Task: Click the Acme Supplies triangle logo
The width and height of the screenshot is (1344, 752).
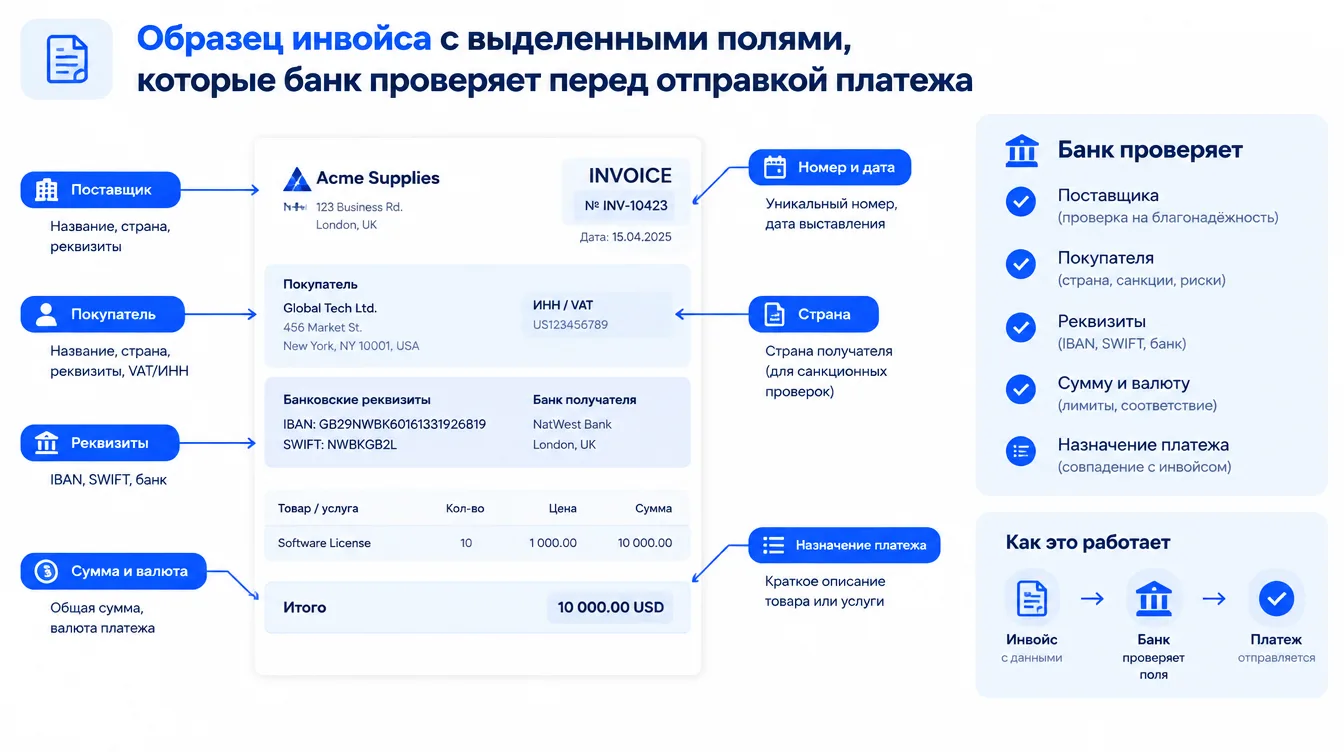Action: coord(297,179)
